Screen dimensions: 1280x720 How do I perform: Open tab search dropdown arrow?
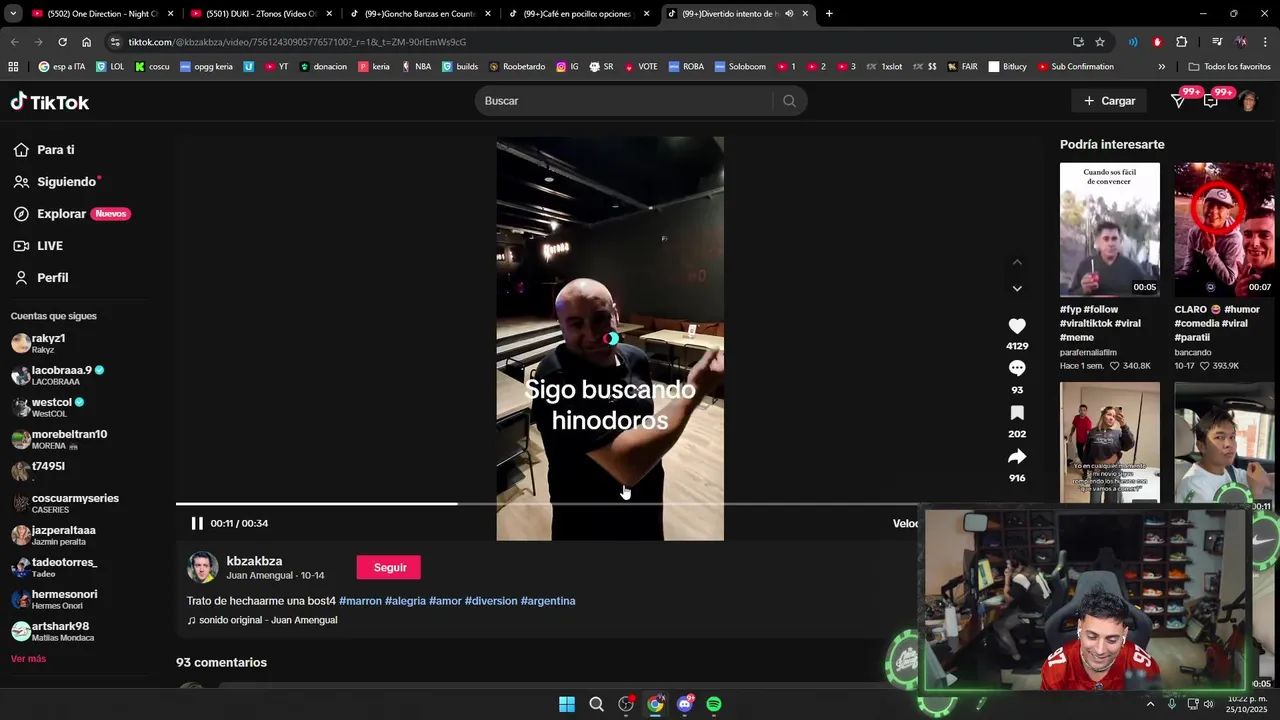(13, 14)
